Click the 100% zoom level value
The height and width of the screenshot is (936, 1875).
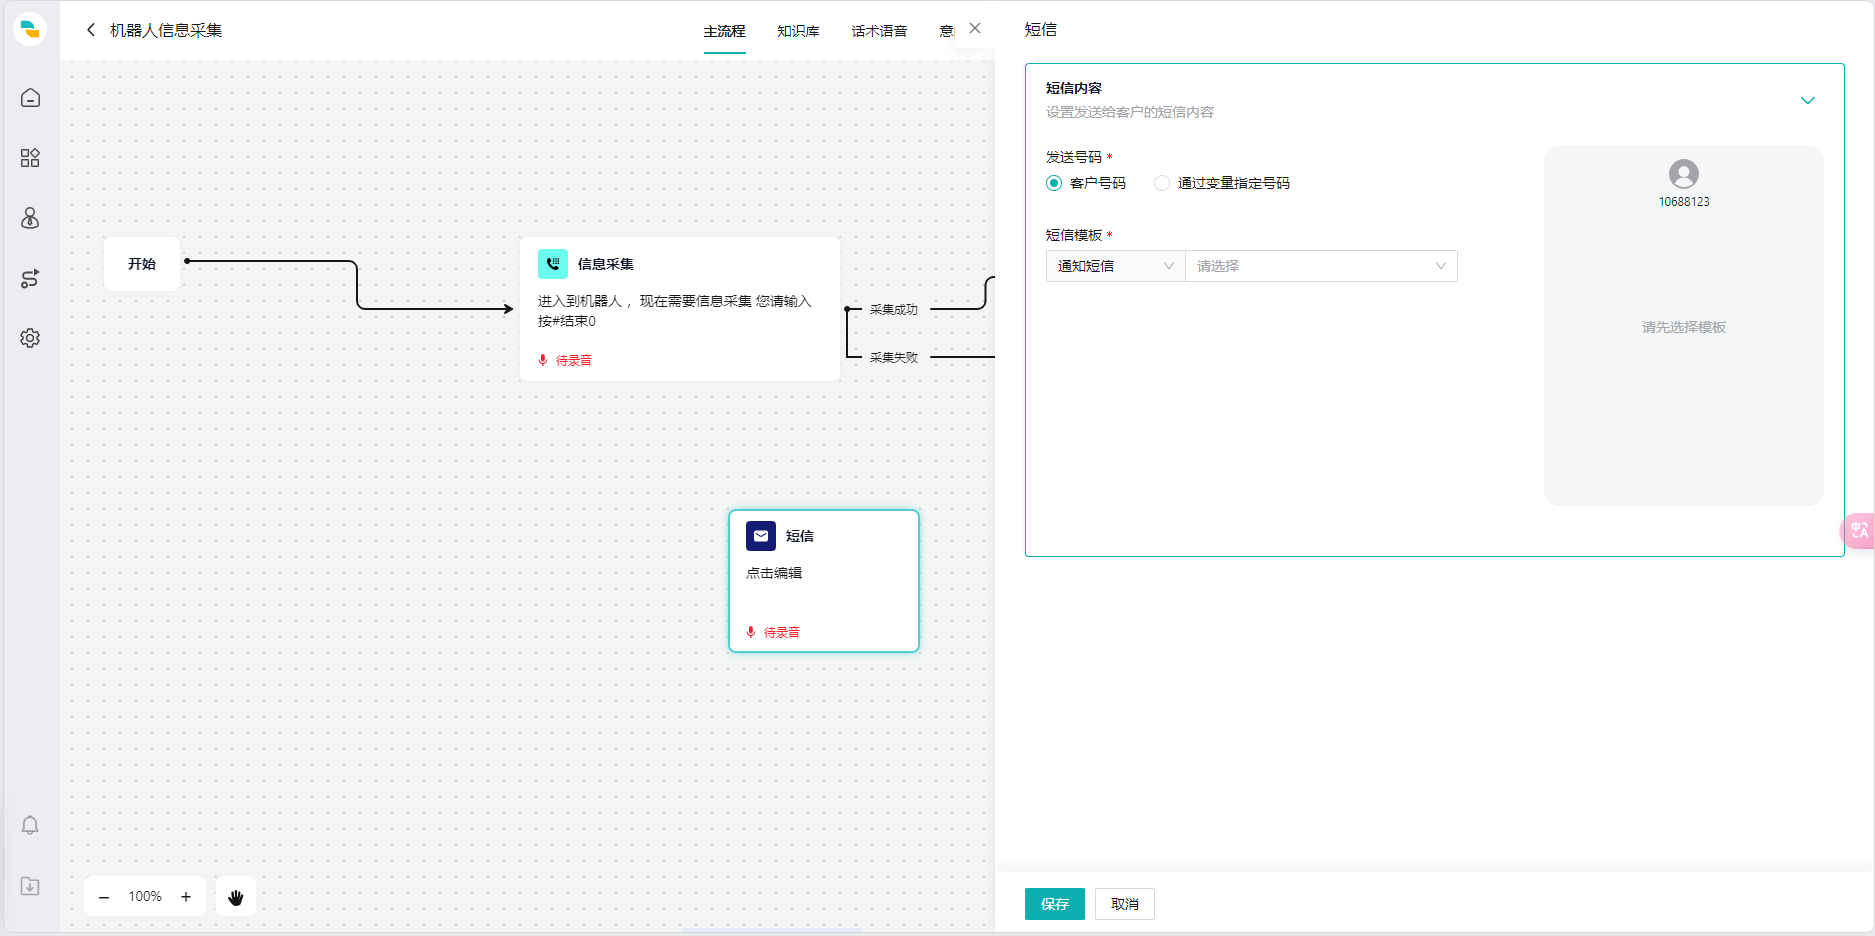pos(145,897)
